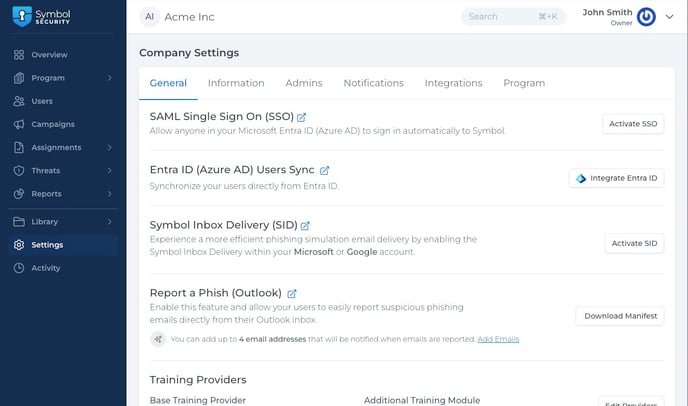Click the Integrate Entra ID button
The height and width of the screenshot is (406, 688).
[616, 178]
